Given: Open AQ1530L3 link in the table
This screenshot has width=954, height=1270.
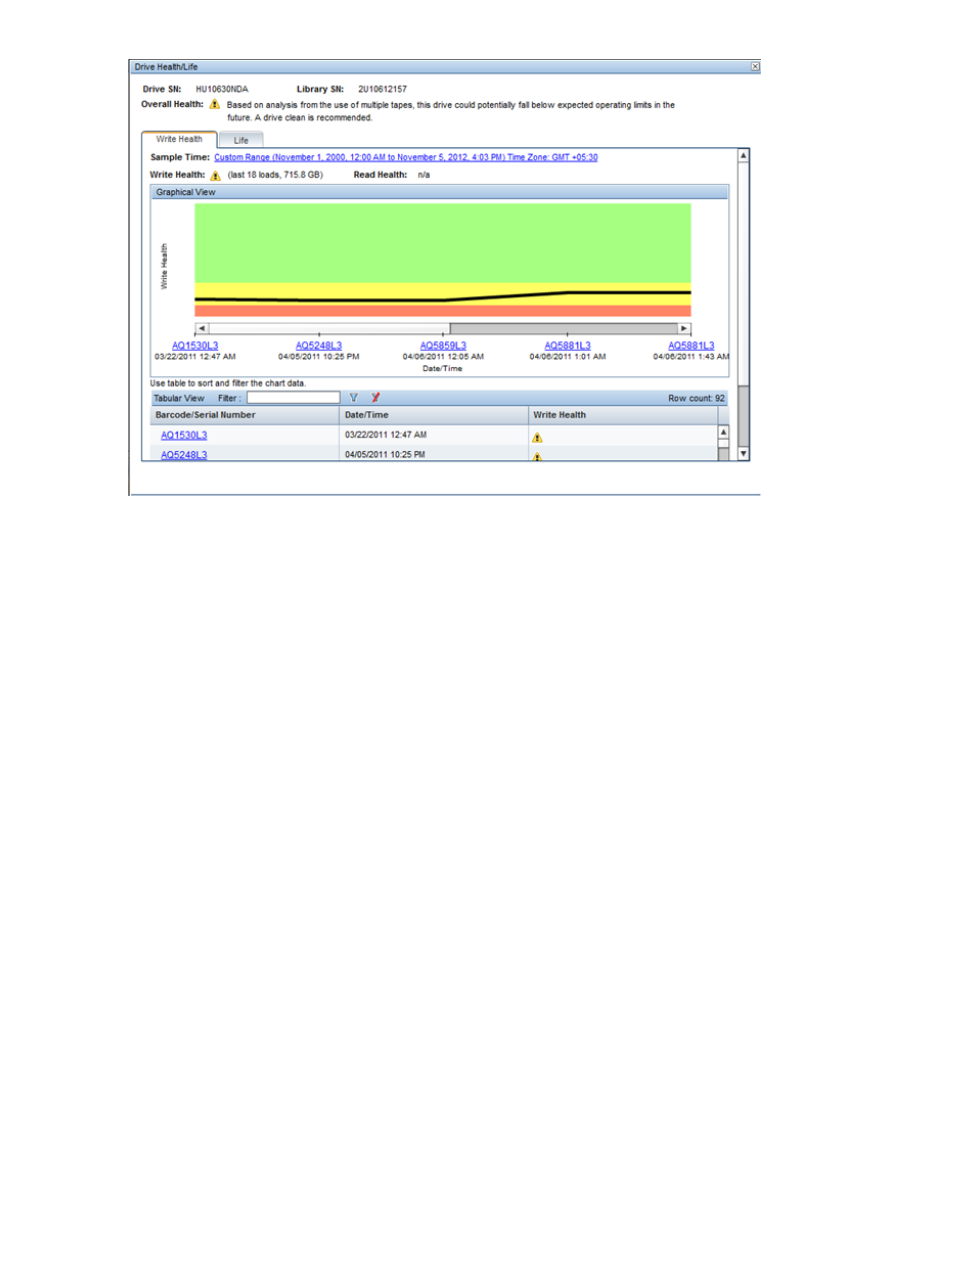Looking at the screenshot, I should (184, 435).
